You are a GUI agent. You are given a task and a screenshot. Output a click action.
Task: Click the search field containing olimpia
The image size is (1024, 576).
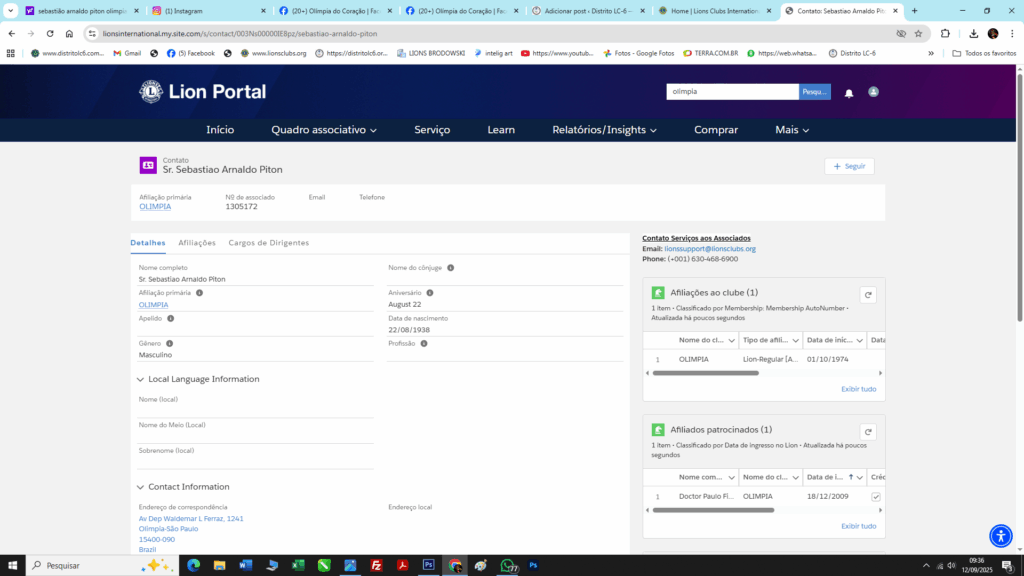tap(732, 92)
